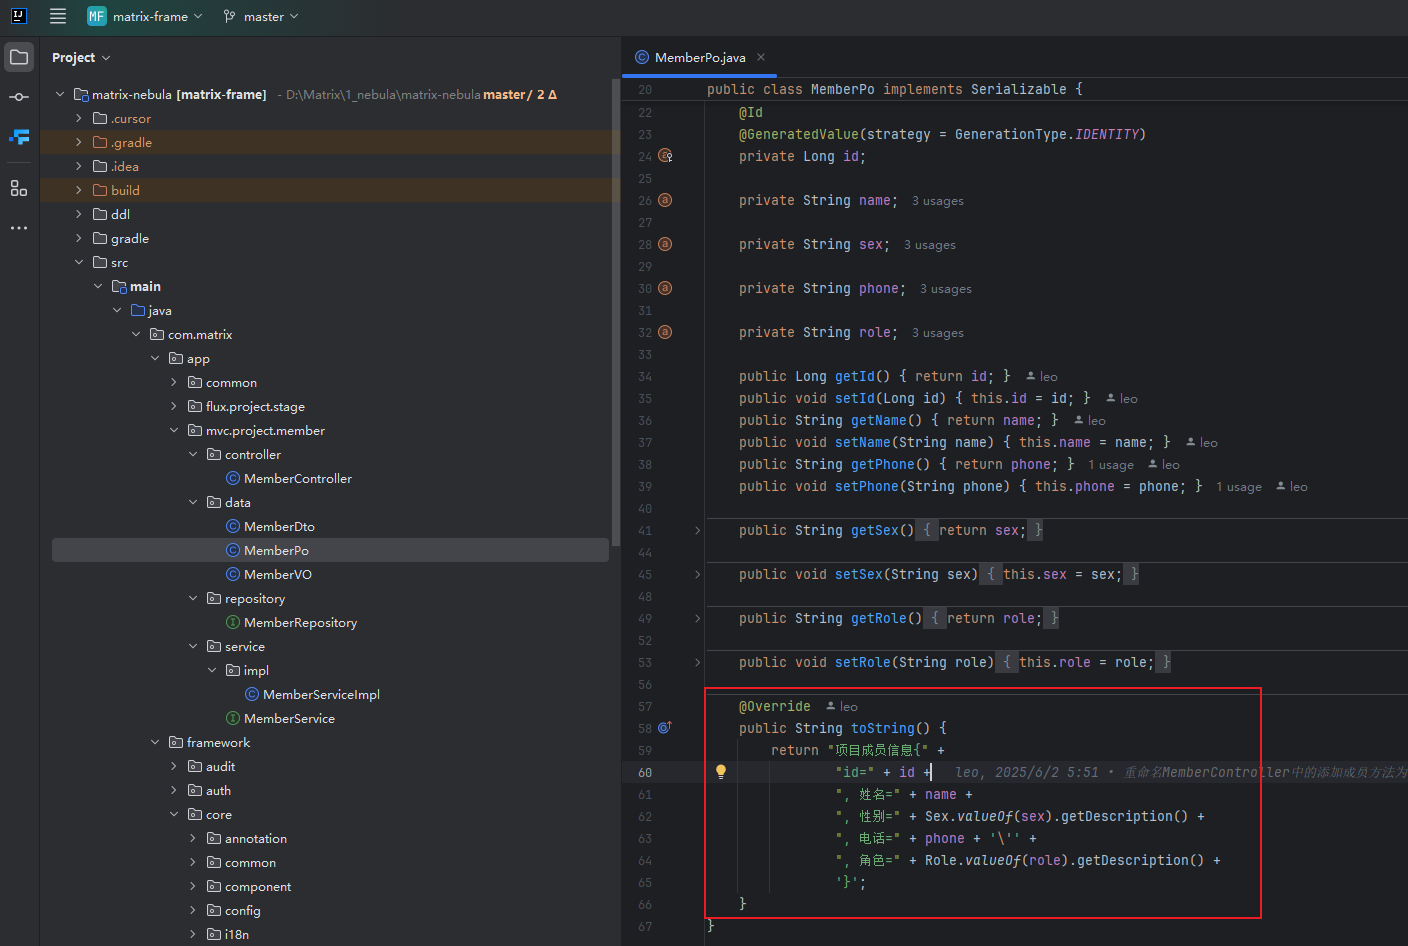The height and width of the screenshot is (946, 1408).
Task: Close the MemberPo.java tab
Action: click(x=761, y=57)
